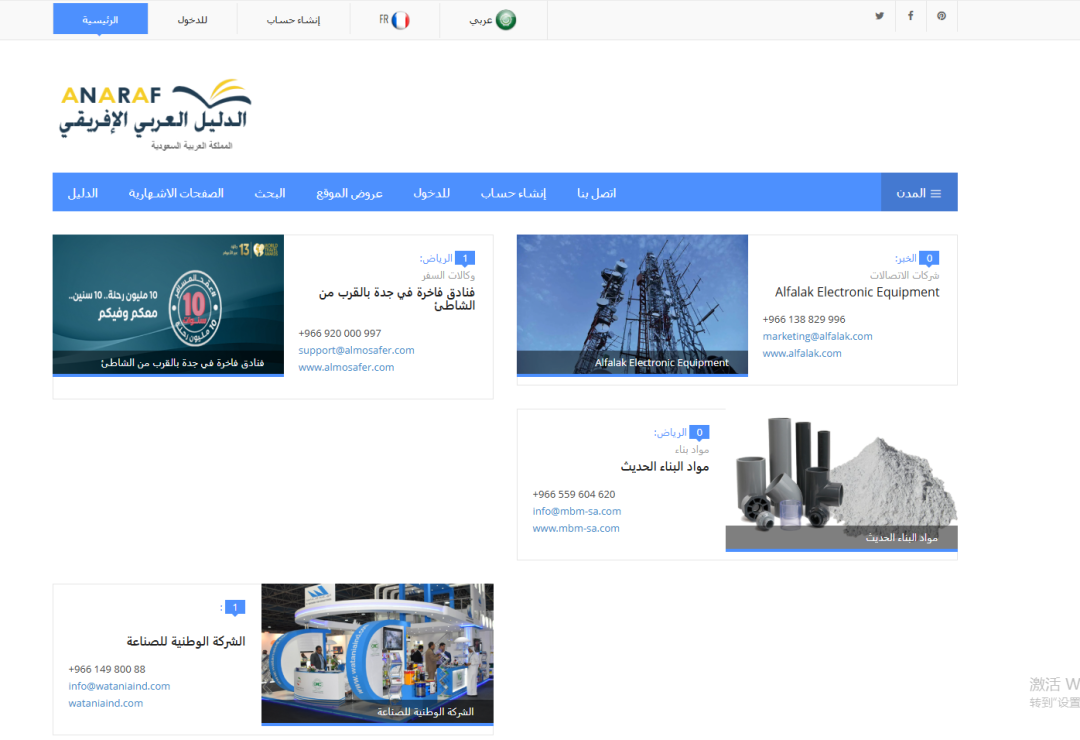This screenshot has height=740, width=1080.
Task: Click phone number +966 920 000 997
Action: pyautogui.click(x=340, y=333)
